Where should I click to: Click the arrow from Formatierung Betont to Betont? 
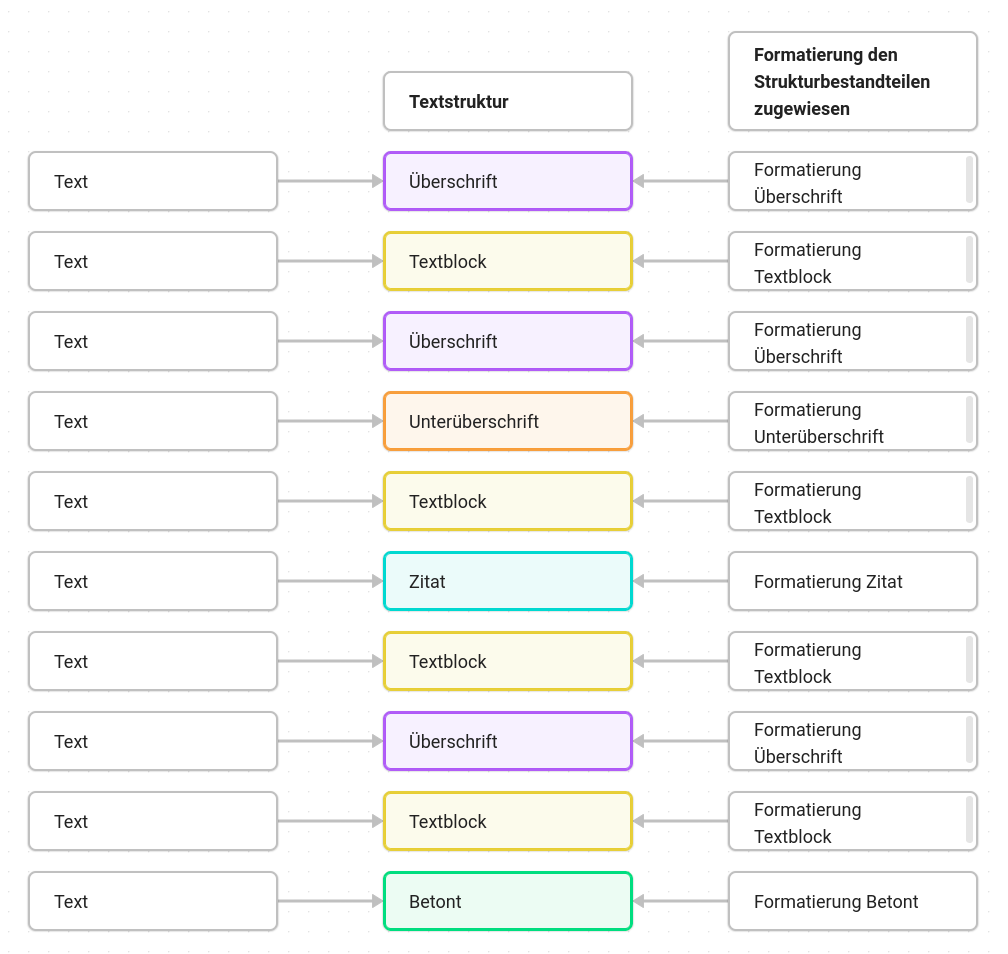[680, 901]
